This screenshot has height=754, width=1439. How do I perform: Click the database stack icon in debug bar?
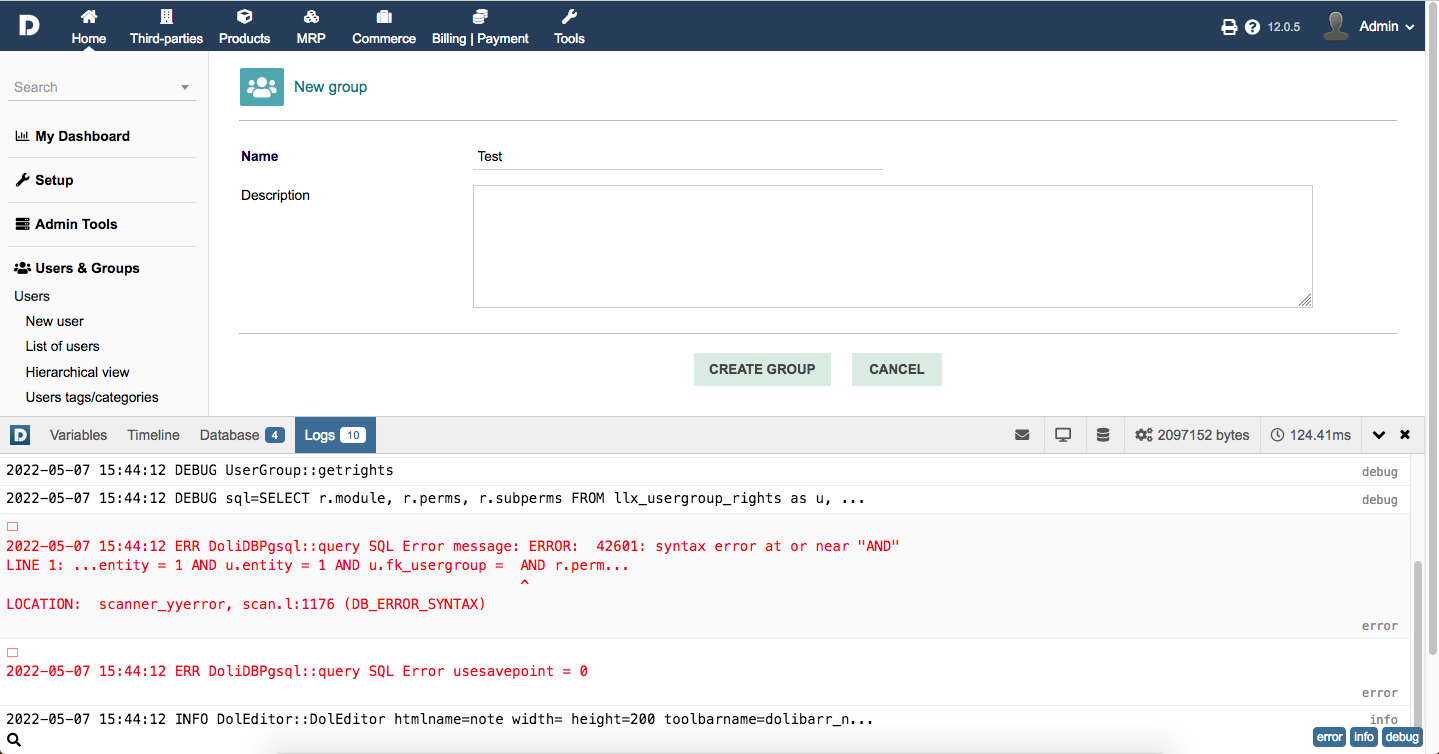(x=1103, y=435)
